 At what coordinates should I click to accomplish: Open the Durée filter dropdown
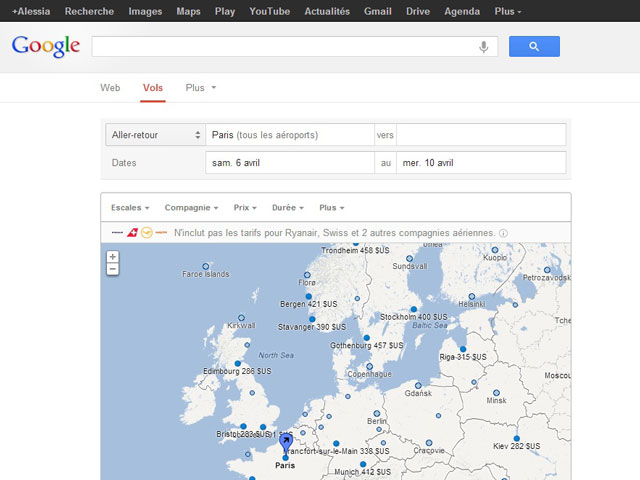[x=288, y=208]
